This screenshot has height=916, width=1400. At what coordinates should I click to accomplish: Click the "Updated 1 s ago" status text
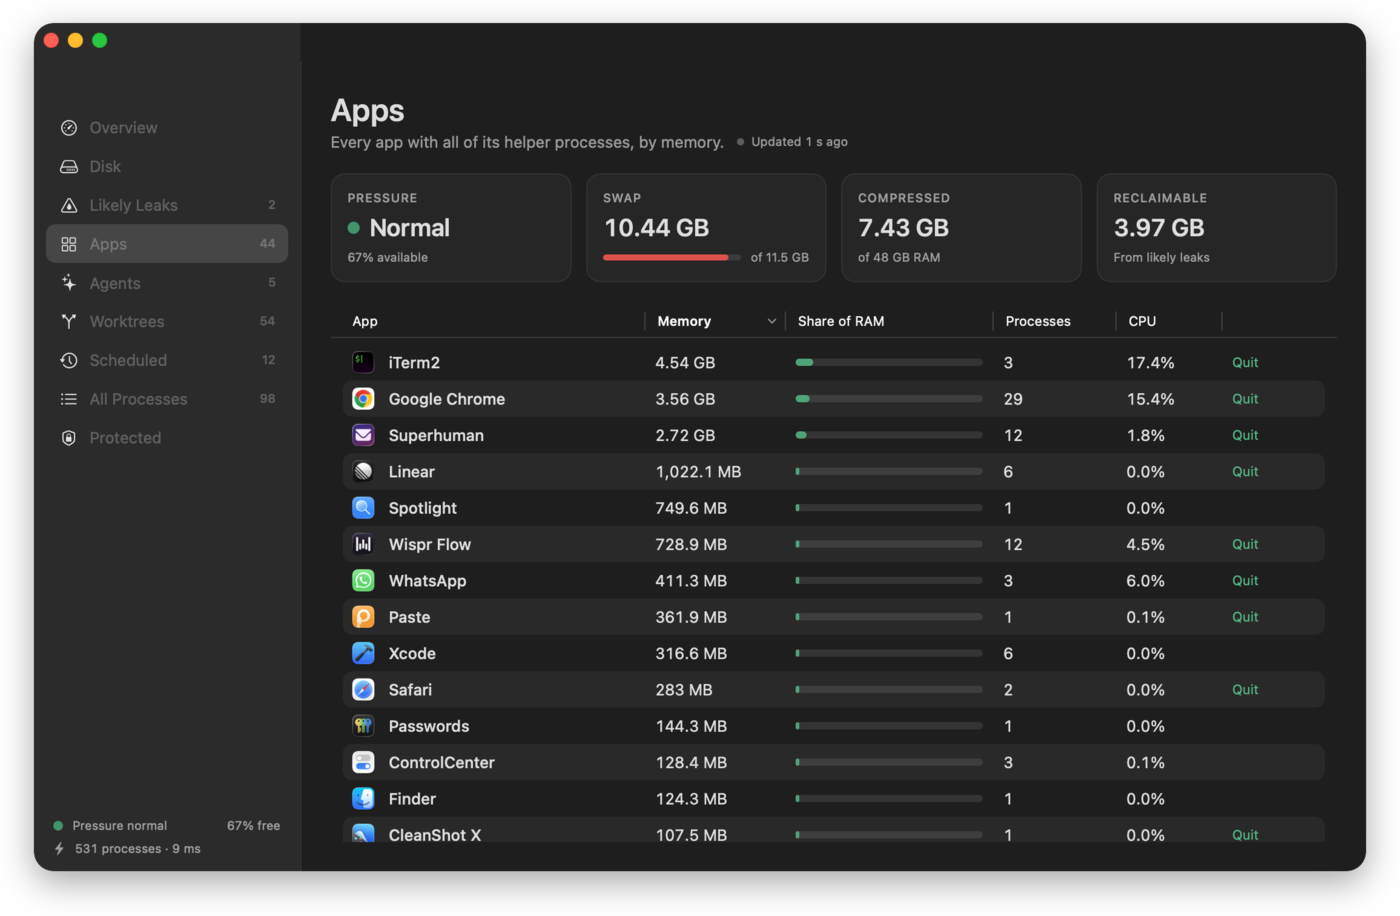point(799,142)
